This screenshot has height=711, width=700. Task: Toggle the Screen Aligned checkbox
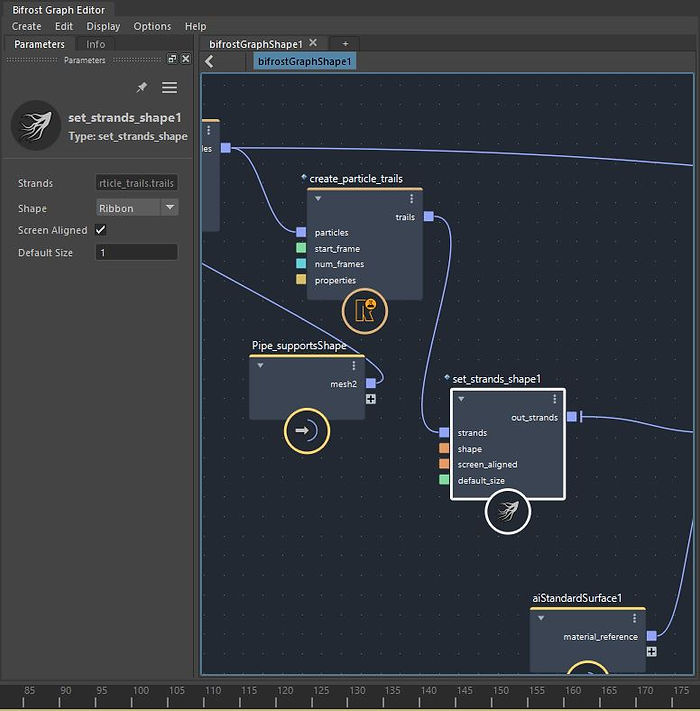pyautogui.click(x=101, y=230)
